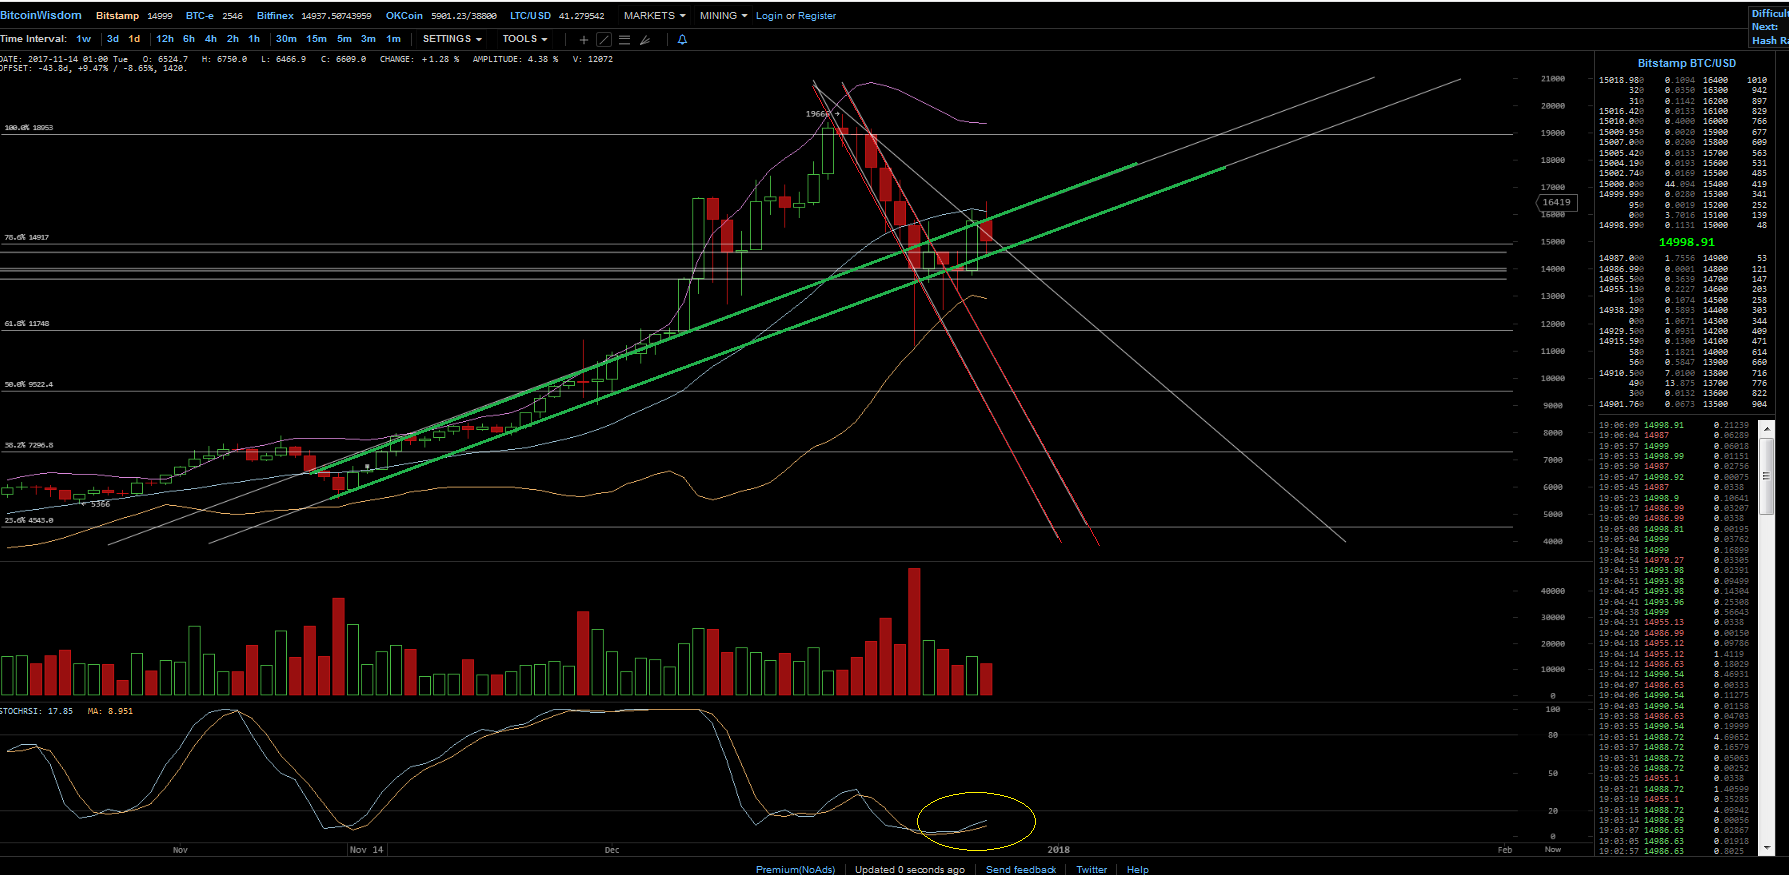Set chart interval to 30m
Screen dimensions: 1789x875
[x=286, y=39]
